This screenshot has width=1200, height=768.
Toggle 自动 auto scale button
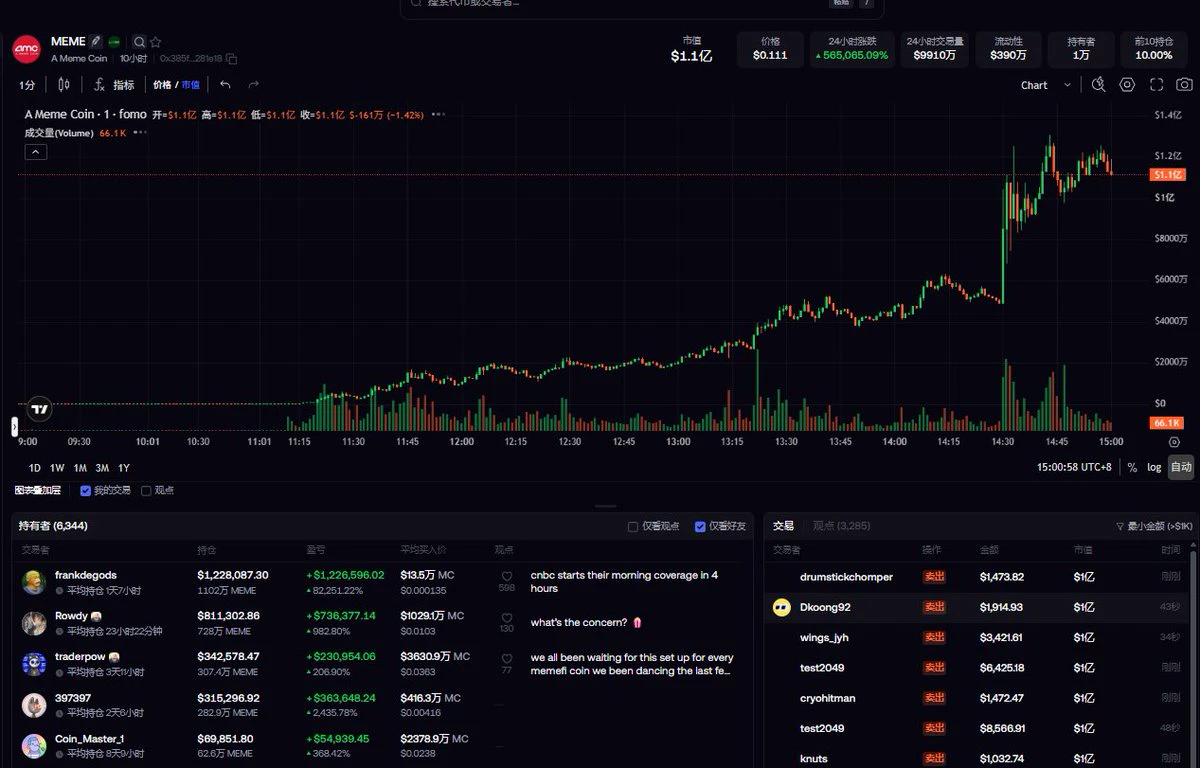pyautogui.click(x=1181, y=467)
